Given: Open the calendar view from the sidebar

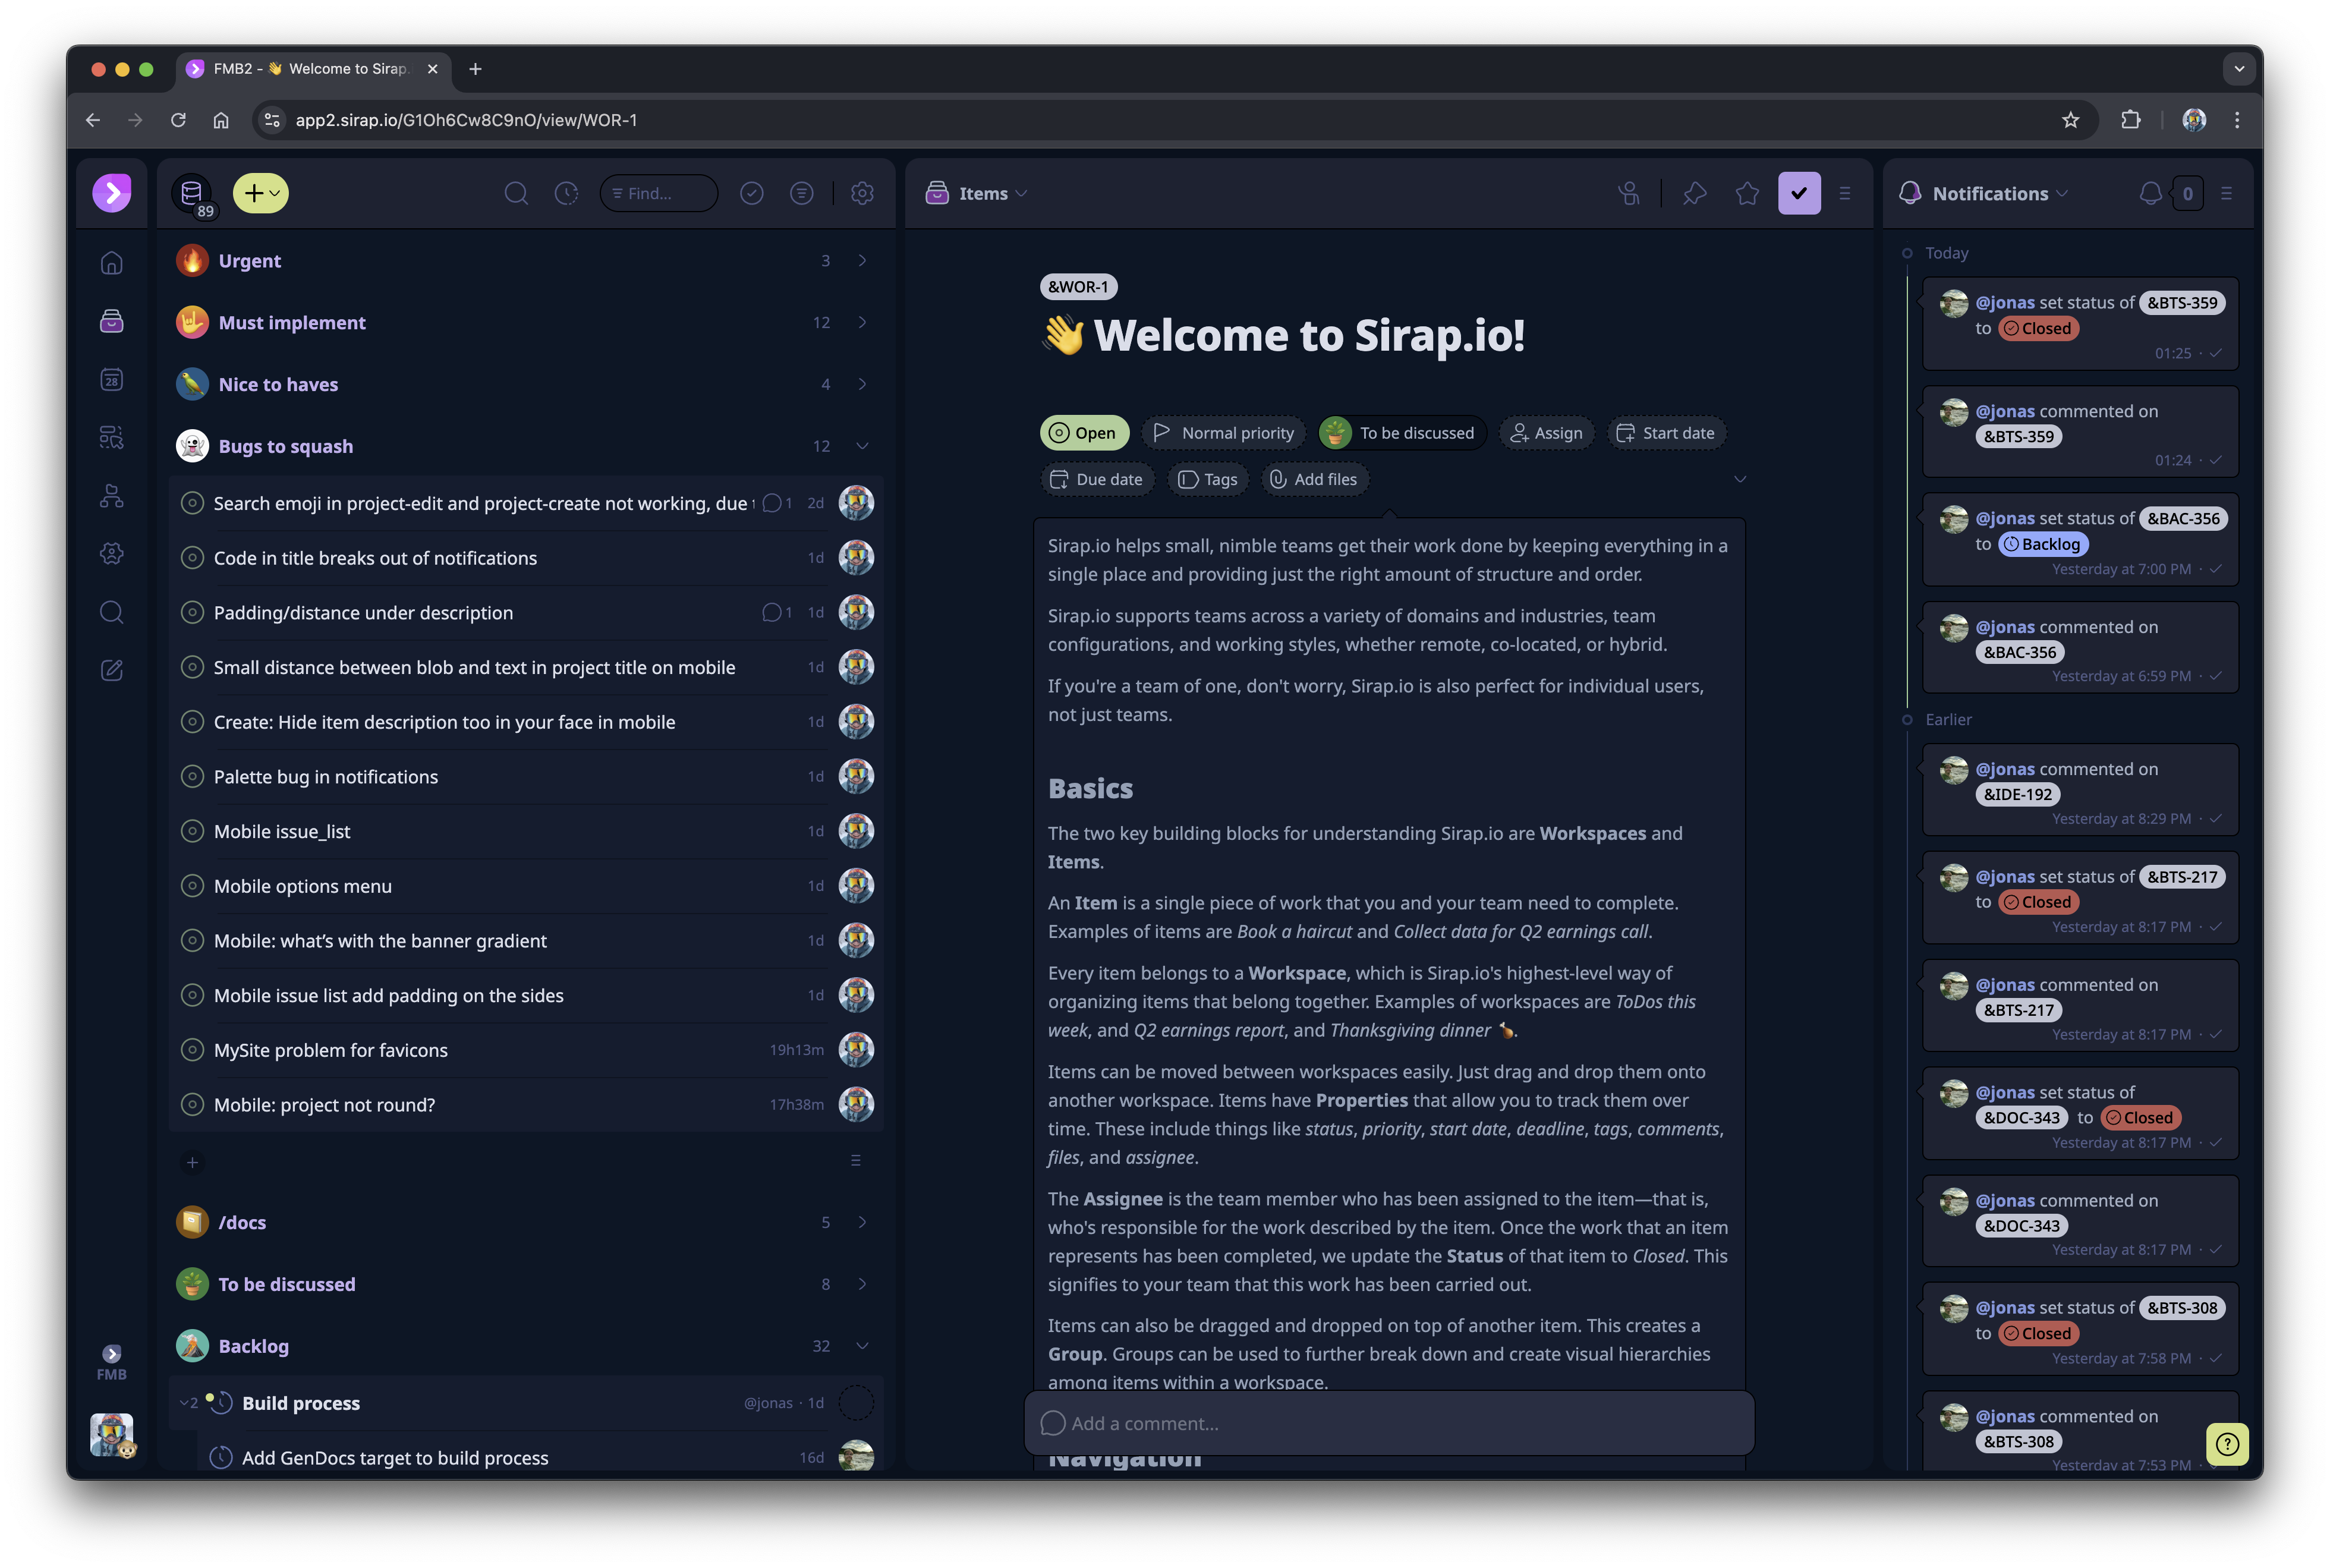Looking at the screenshot, I should [x=111, y=379].
